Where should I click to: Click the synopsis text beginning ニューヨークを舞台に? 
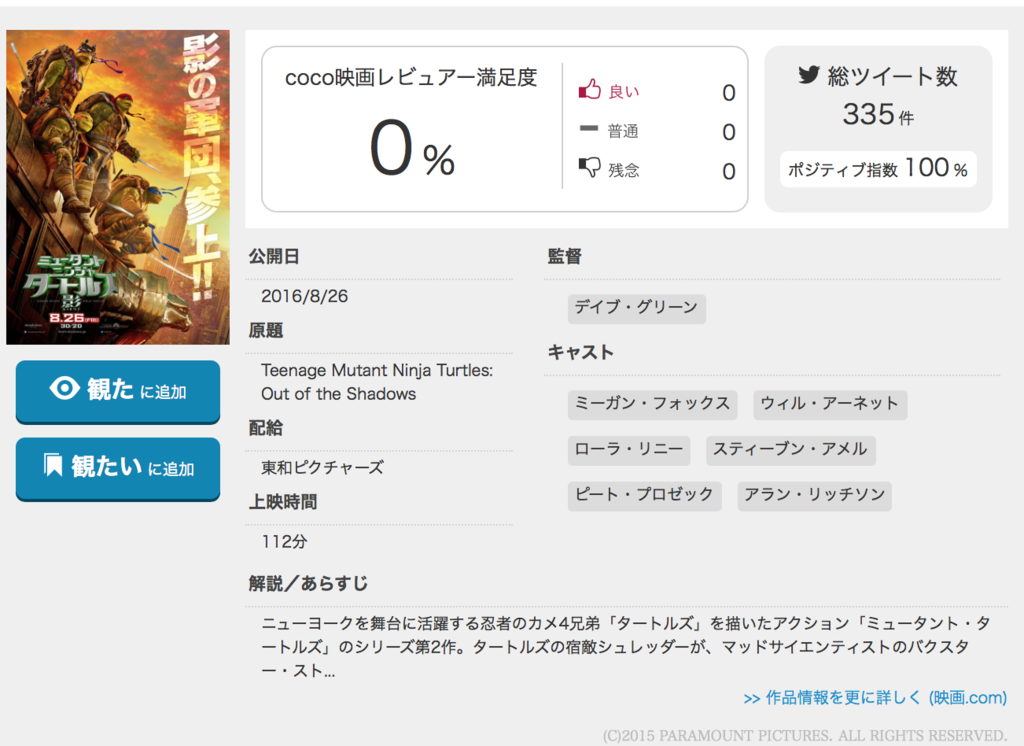[626, 647]
